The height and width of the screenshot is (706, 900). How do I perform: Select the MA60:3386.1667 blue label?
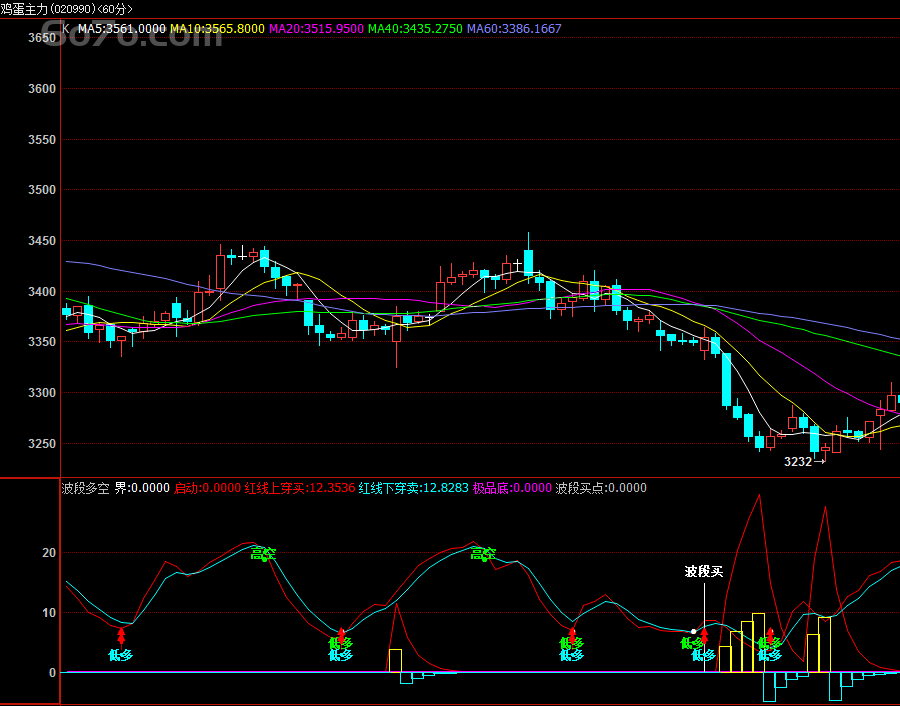pos(514,29)
